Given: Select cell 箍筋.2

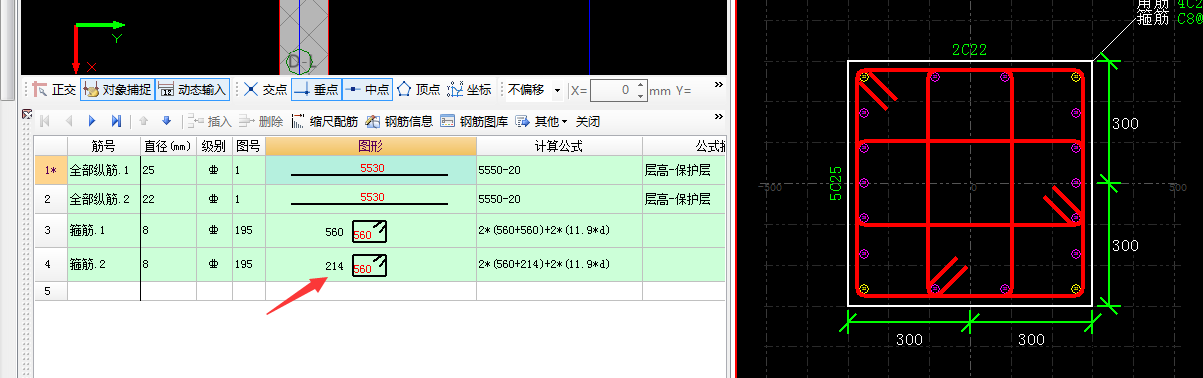Looking at the screenshot, I should [x=103, y=264].
